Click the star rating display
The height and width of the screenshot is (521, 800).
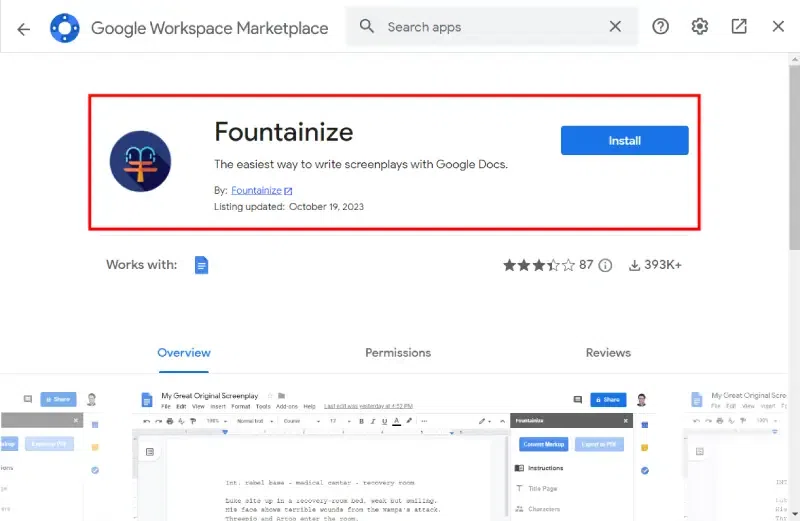tap(539, 265)
